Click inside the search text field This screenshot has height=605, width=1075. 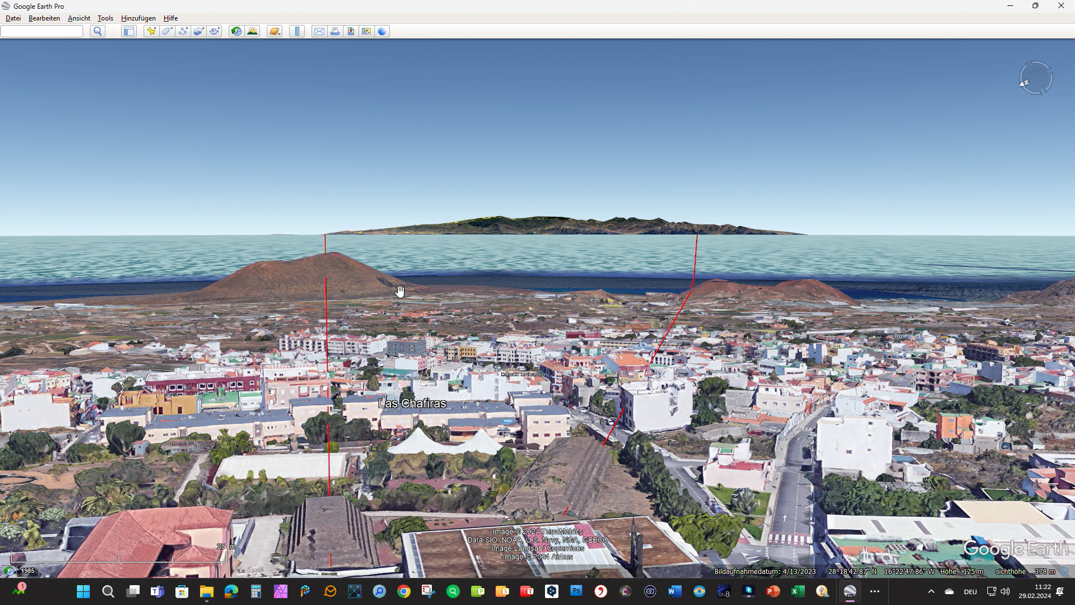42,32
